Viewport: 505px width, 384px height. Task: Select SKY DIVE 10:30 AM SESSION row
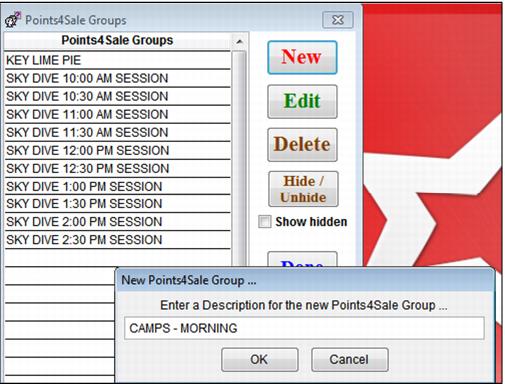pos(117,96)
